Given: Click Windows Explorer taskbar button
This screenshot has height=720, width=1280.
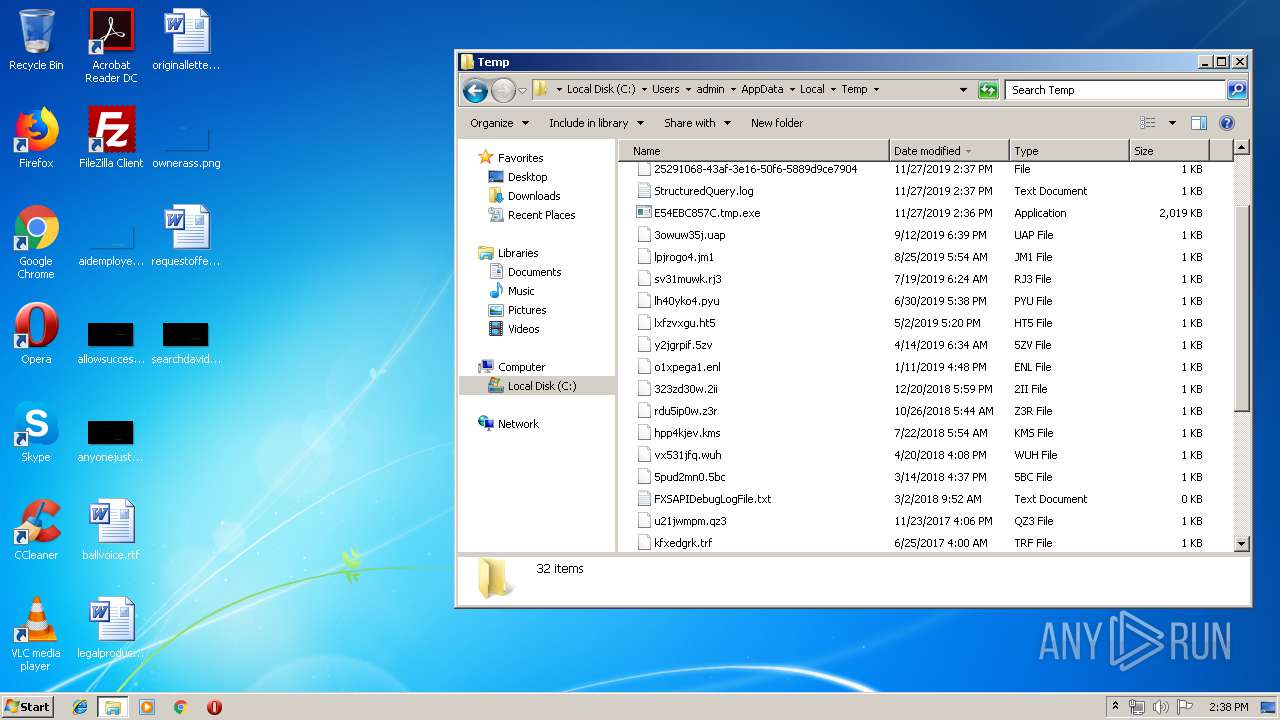Looking at the screenshot, I should [x=113, y=707].
